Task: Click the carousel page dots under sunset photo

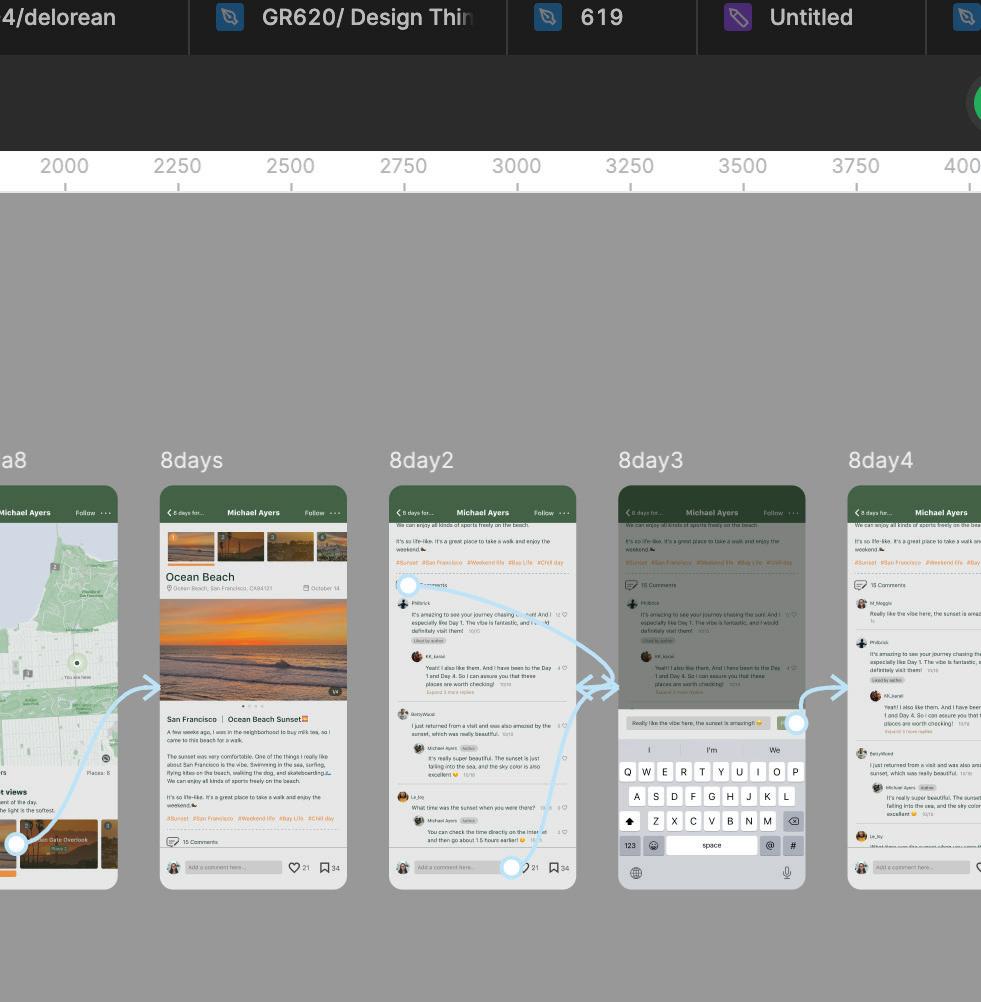Action: coord(252,706)
